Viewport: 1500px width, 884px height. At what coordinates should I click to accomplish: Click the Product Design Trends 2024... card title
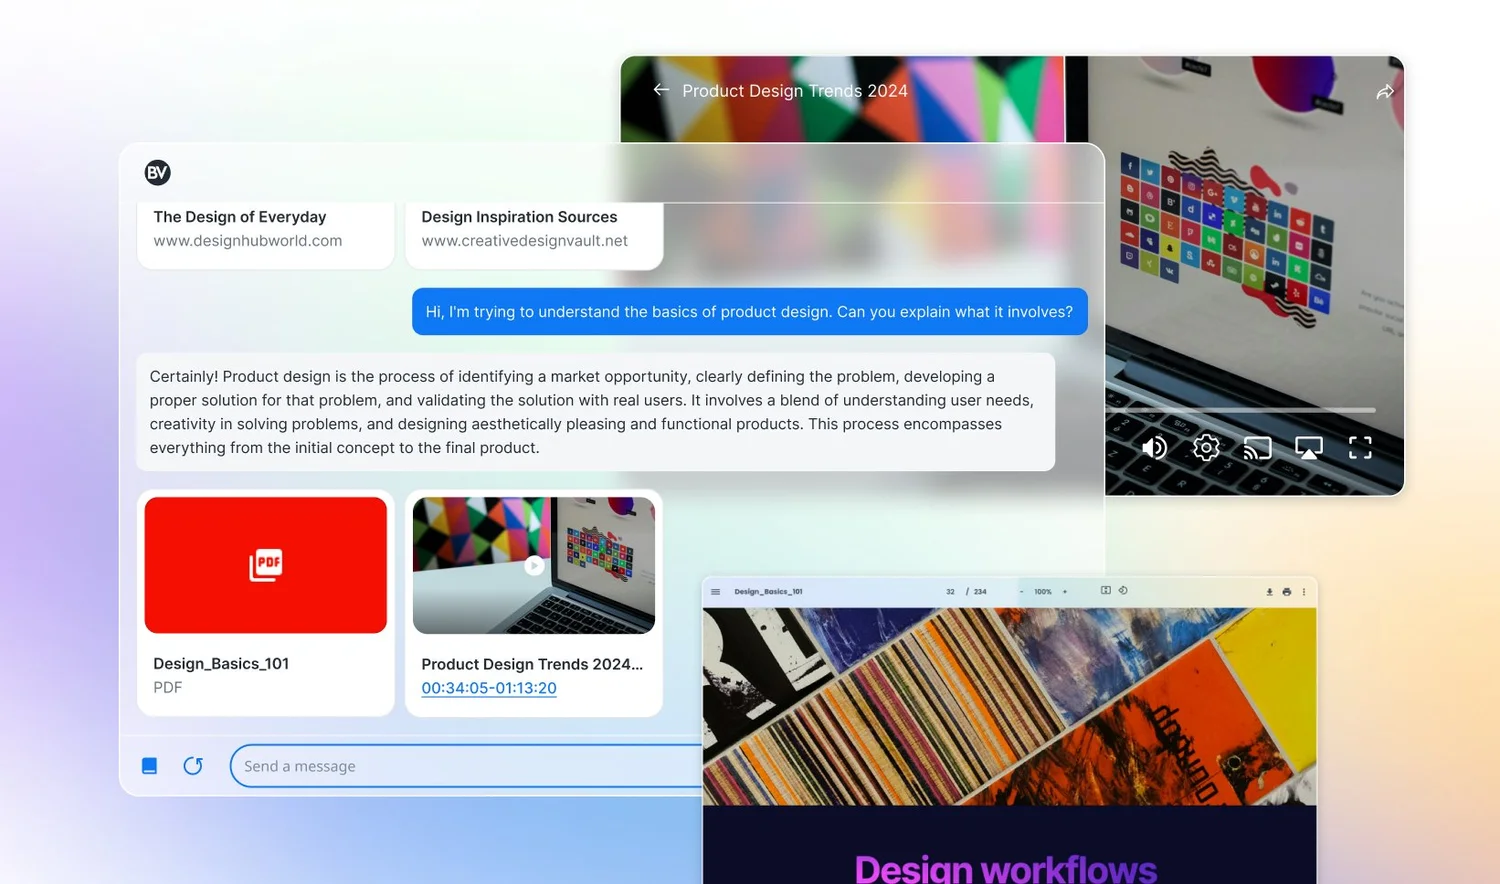point(532,664)
